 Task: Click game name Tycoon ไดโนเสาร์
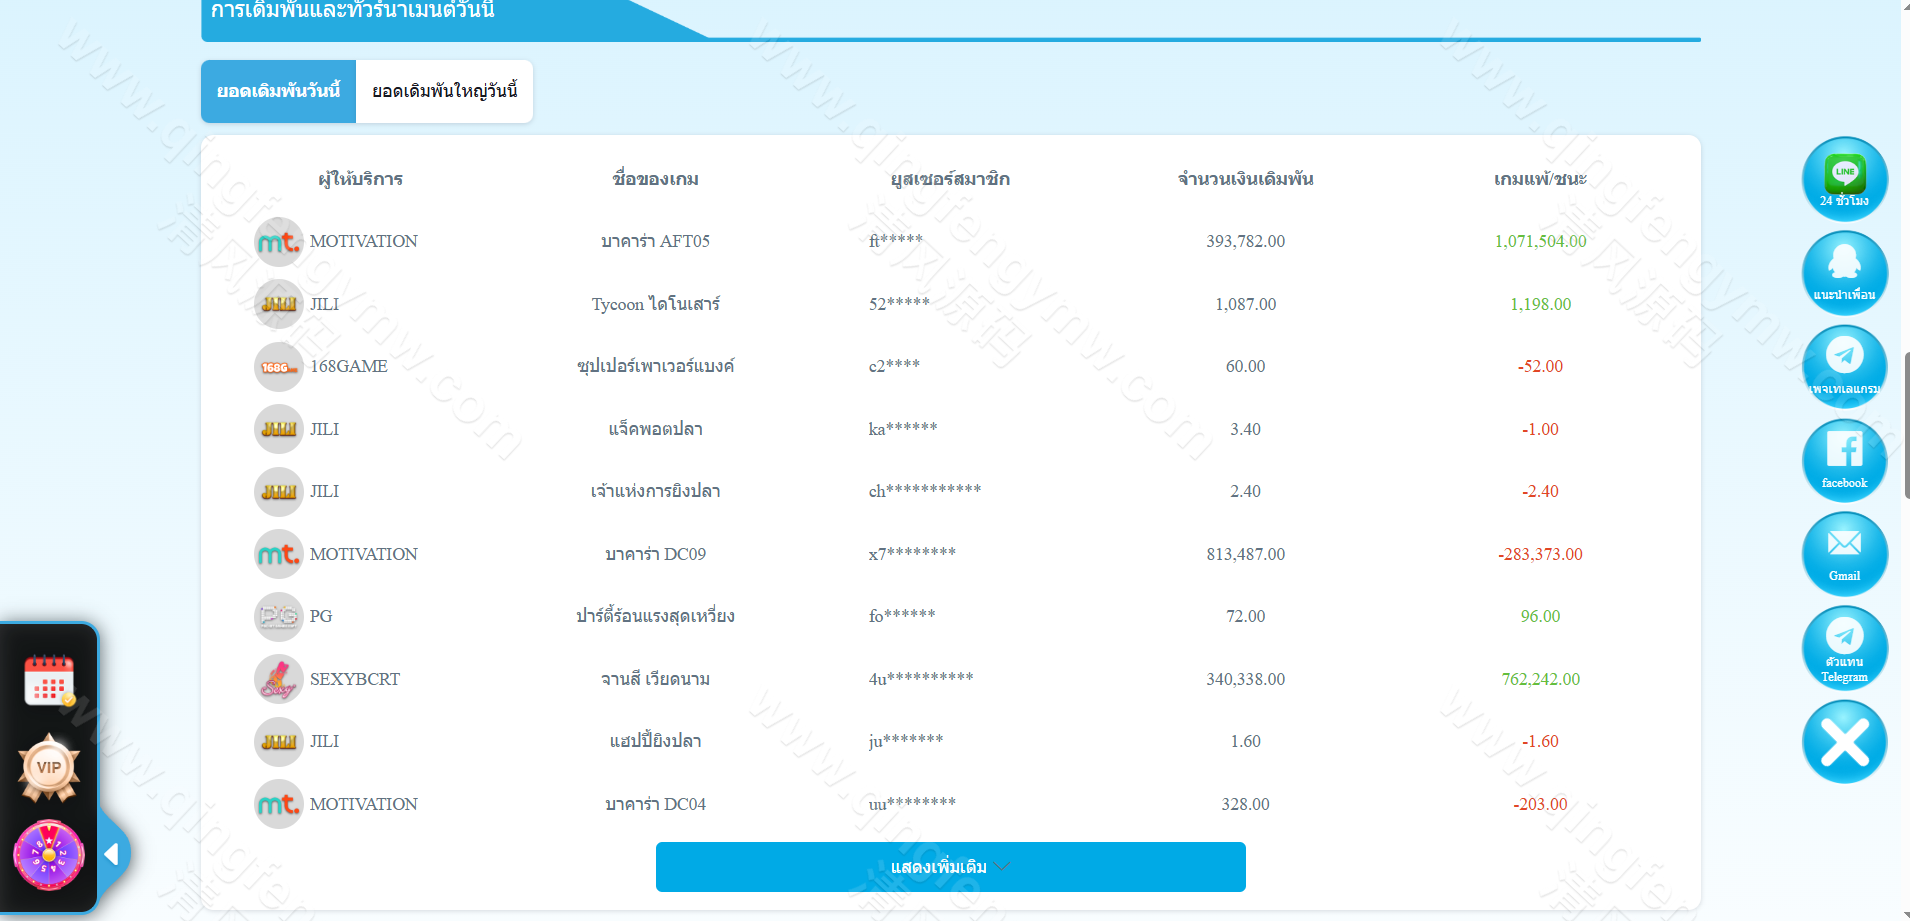655,304
